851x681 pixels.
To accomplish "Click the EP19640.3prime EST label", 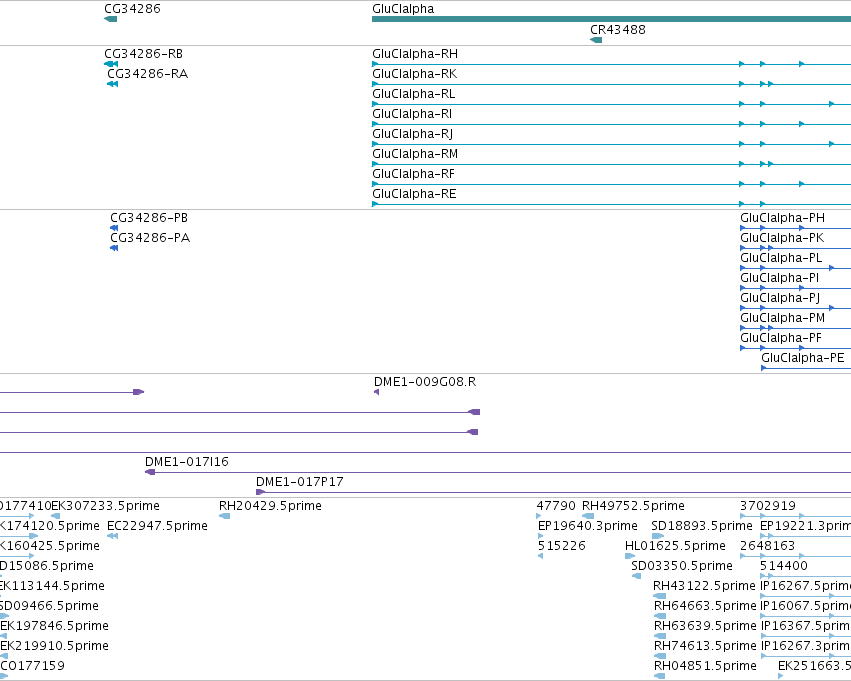I will point(588,526).
